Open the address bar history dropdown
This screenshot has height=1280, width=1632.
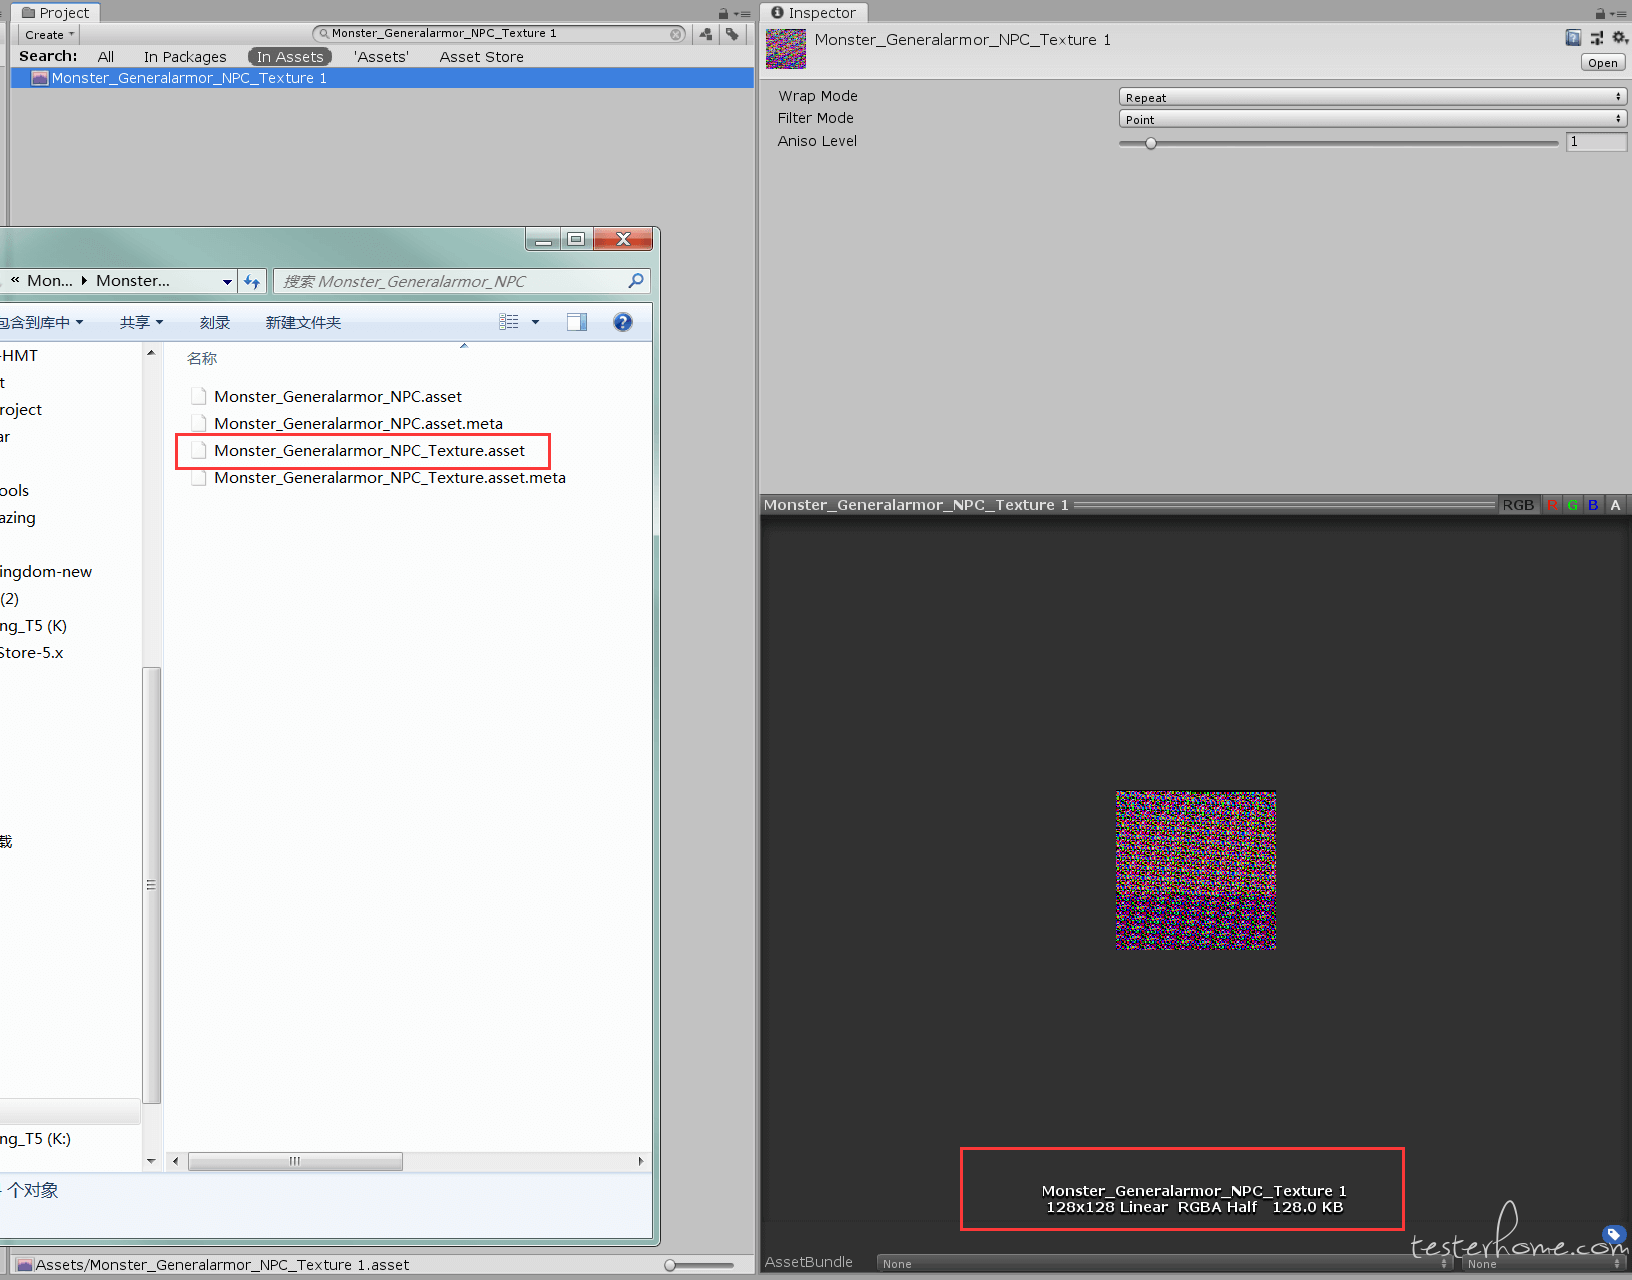pyautogui.click(x=227, y=282)
